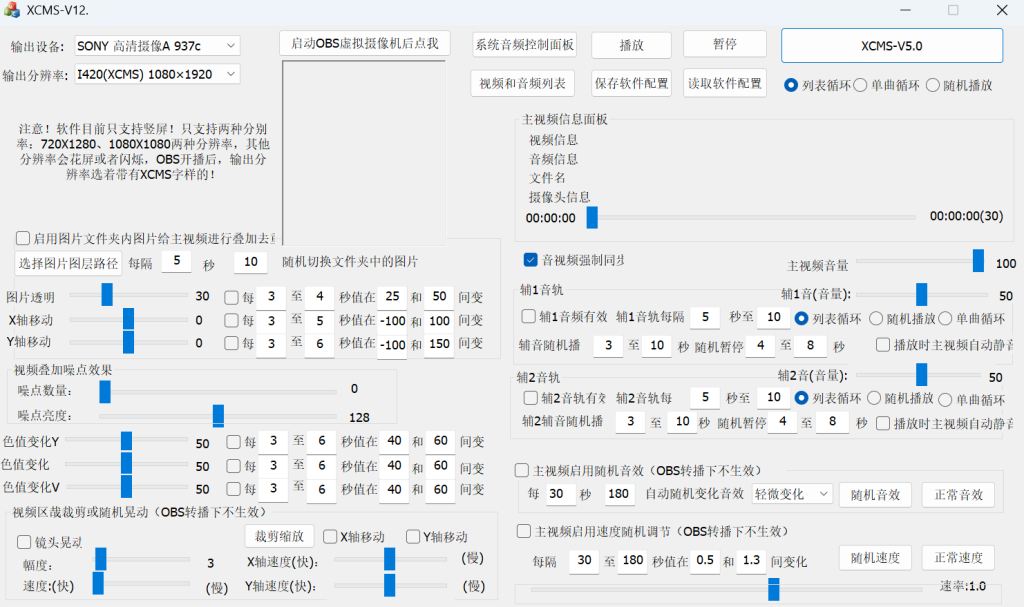Click the 选择图片图层路径 button

coord(68,263)
